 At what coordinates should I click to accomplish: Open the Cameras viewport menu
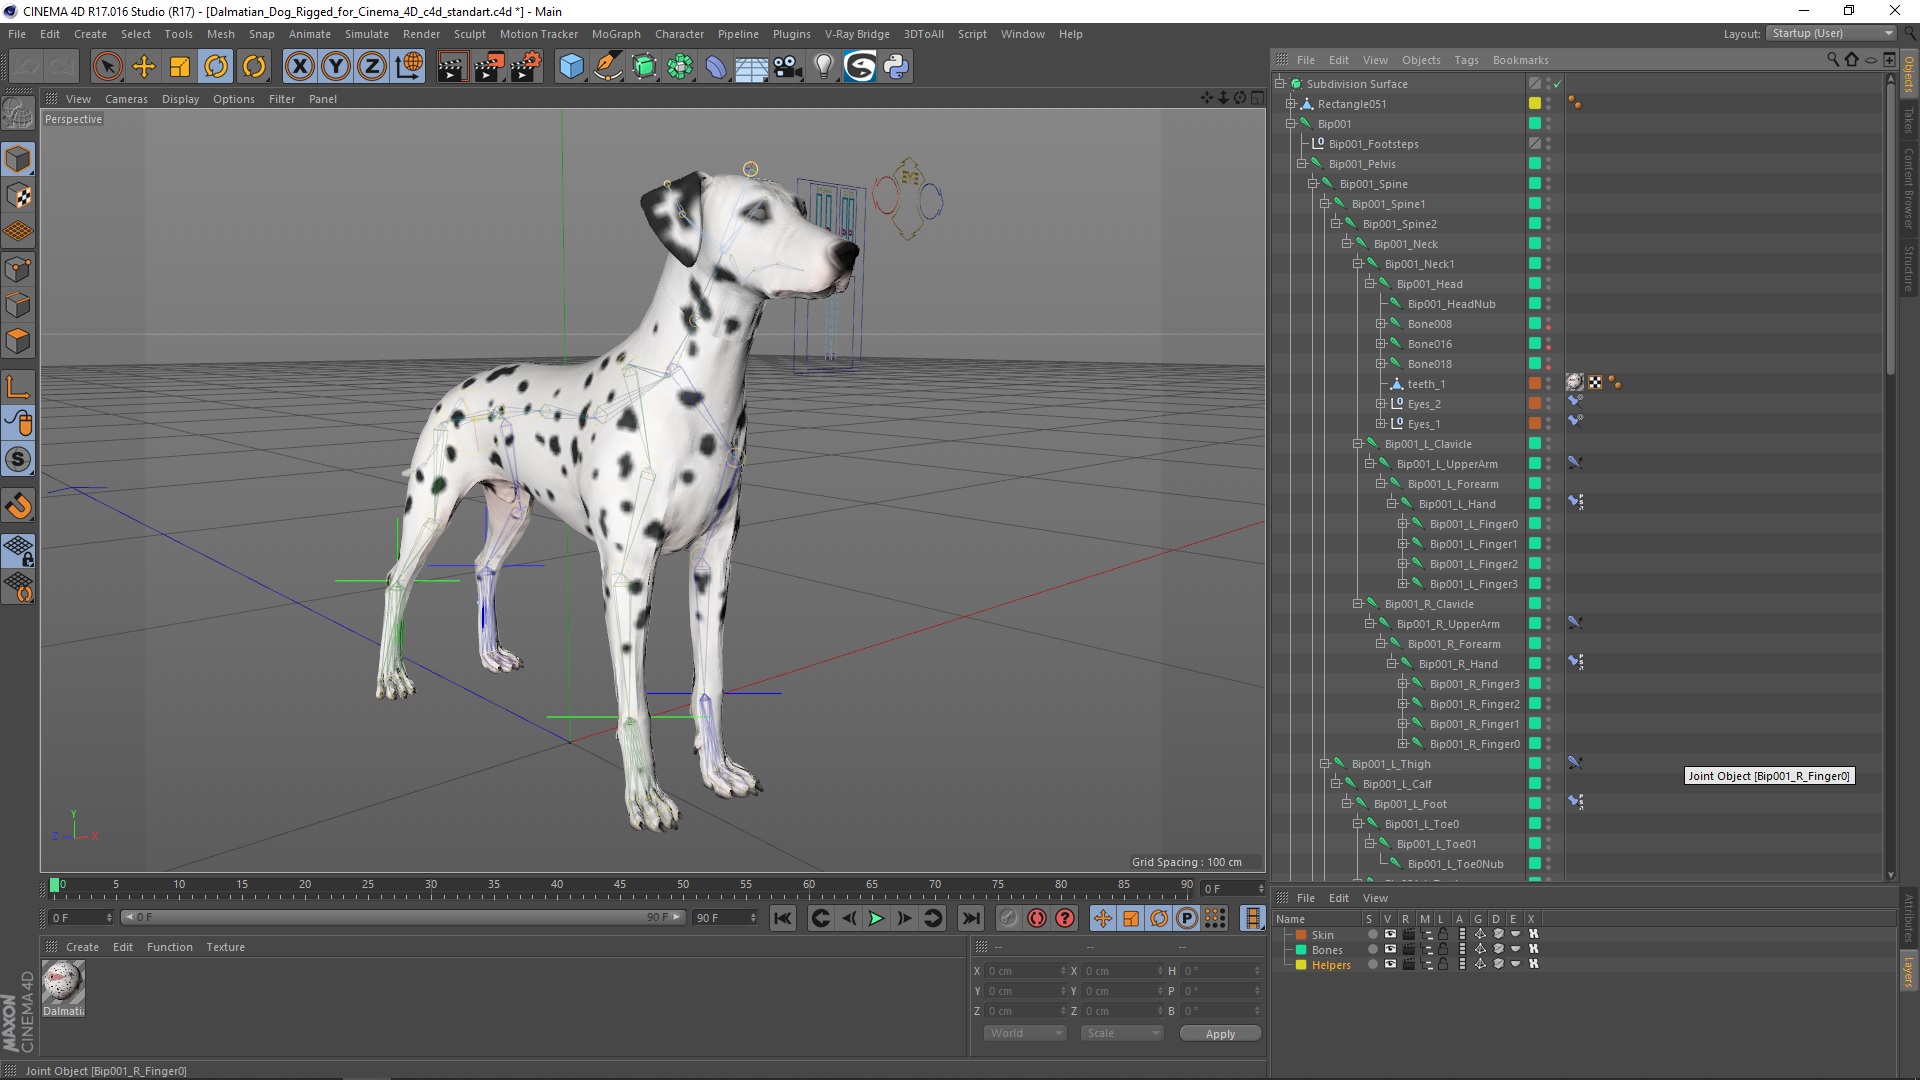[126, 99]
